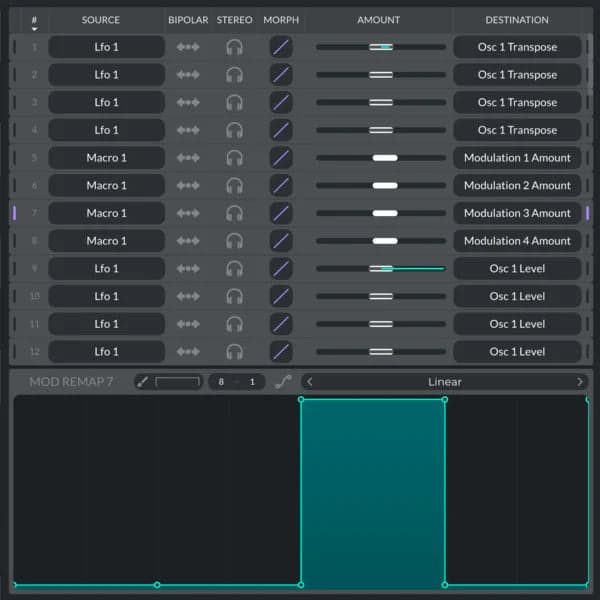The width and height of the screenshot is (600, 600).
Task: Click the morph curve icon in row 12
Action: pos(282,352)
